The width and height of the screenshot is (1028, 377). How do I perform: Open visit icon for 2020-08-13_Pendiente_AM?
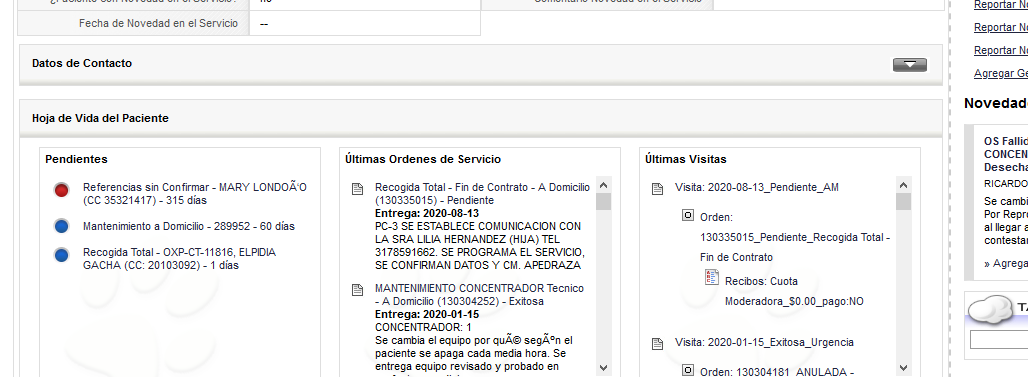click(x=658, y=189)
